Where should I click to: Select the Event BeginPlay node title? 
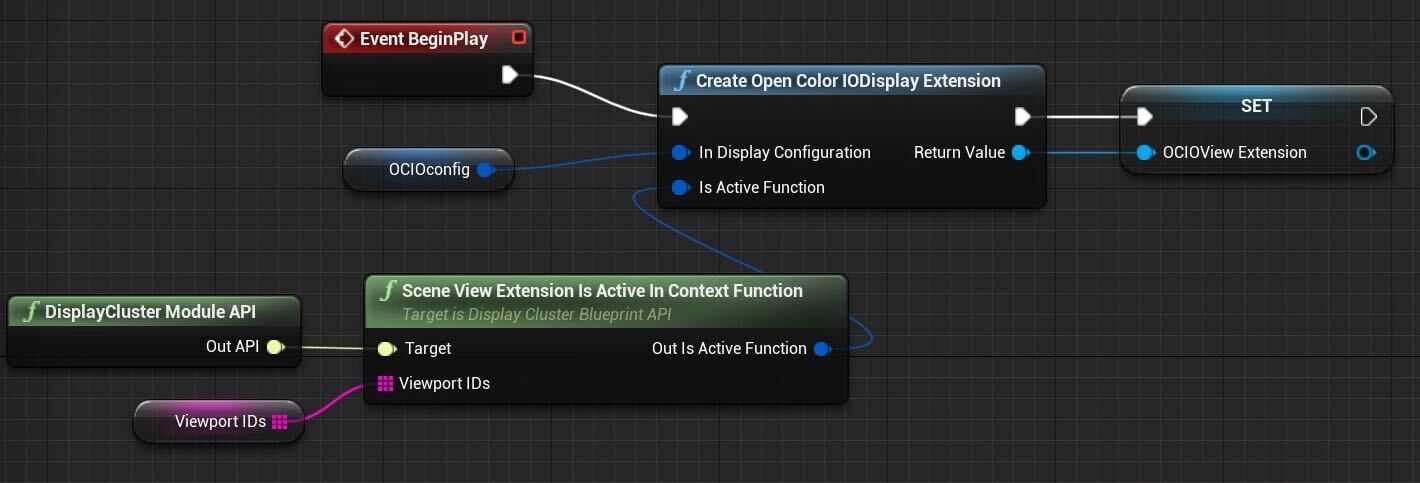[x=424, y=39]
